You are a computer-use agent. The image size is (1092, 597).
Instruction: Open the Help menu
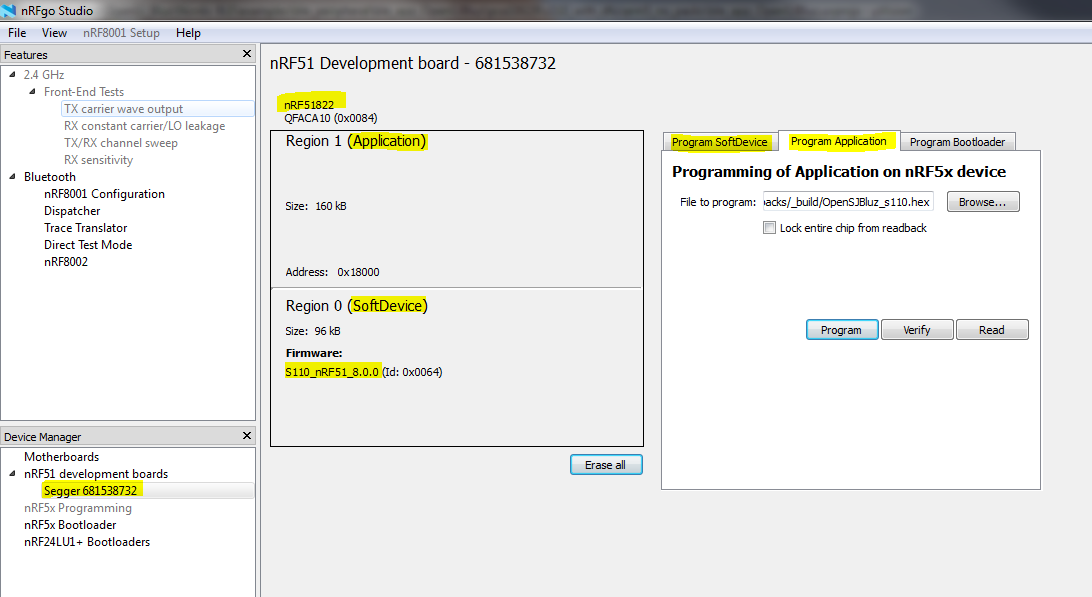tap(188, 33)
